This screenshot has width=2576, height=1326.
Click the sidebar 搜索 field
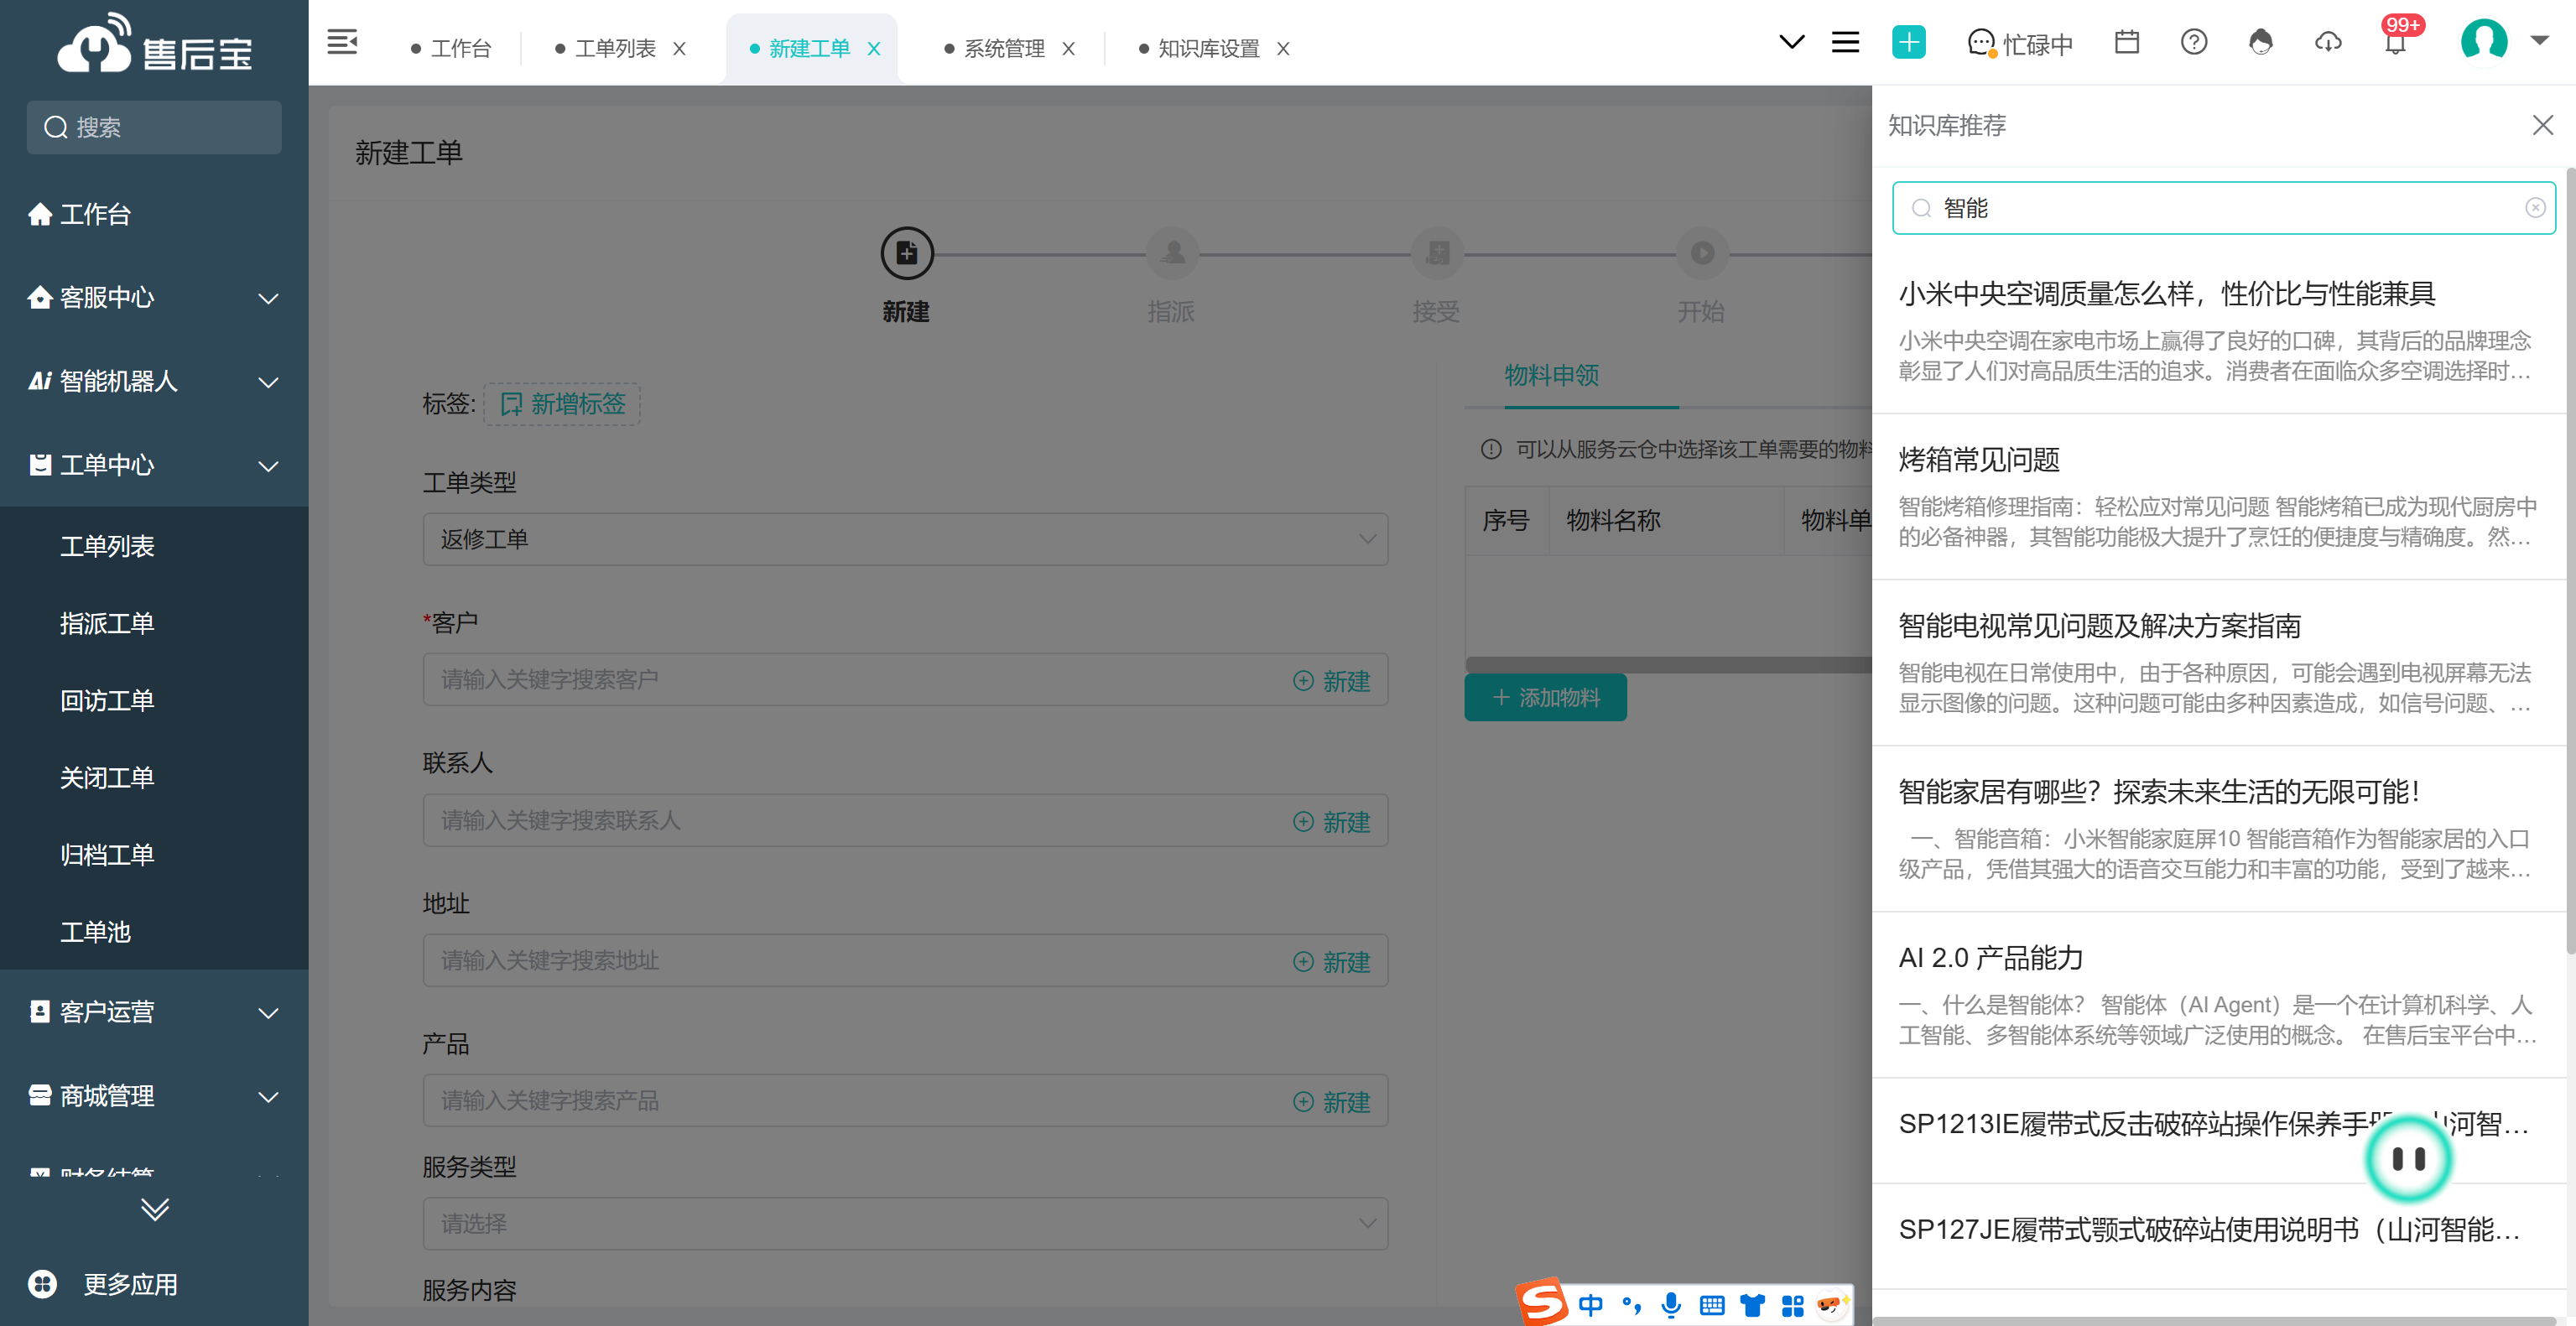click(154, 127)
